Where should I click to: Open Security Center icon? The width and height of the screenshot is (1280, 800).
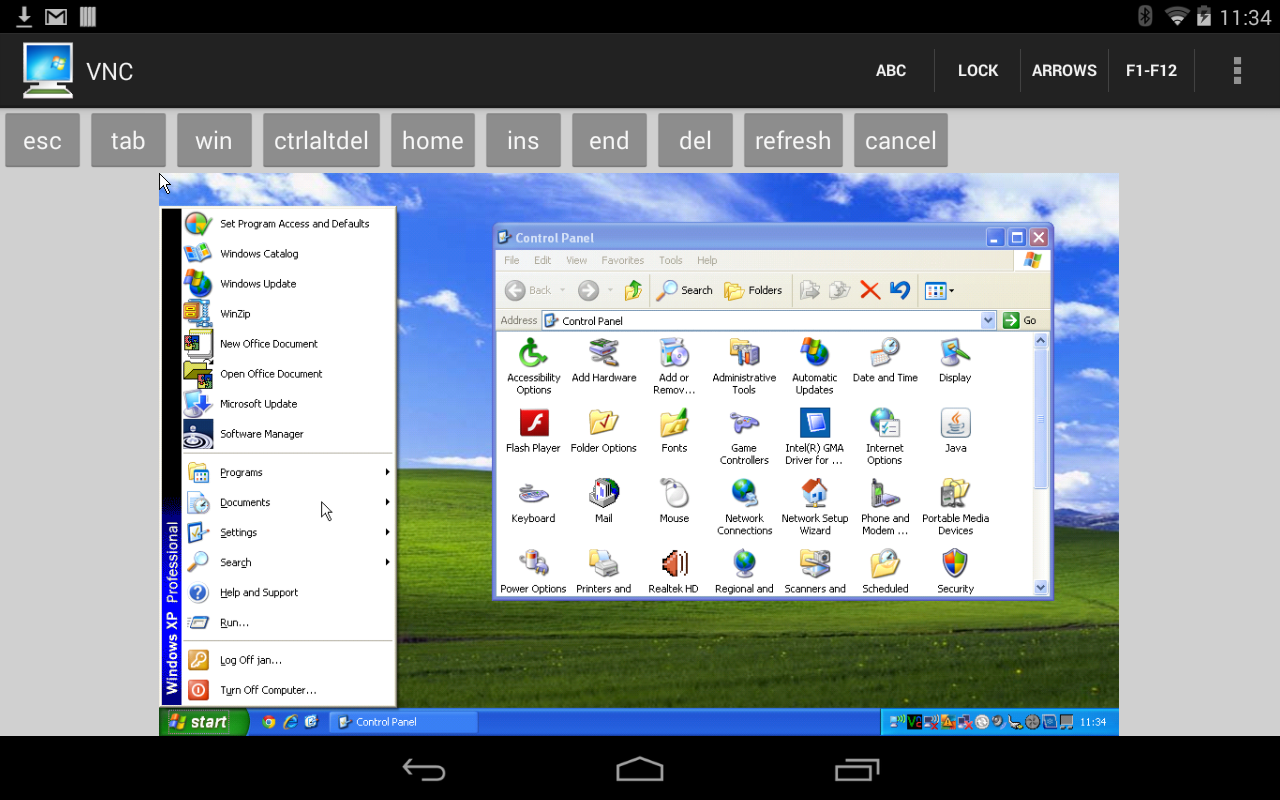(x=955, y=565)
